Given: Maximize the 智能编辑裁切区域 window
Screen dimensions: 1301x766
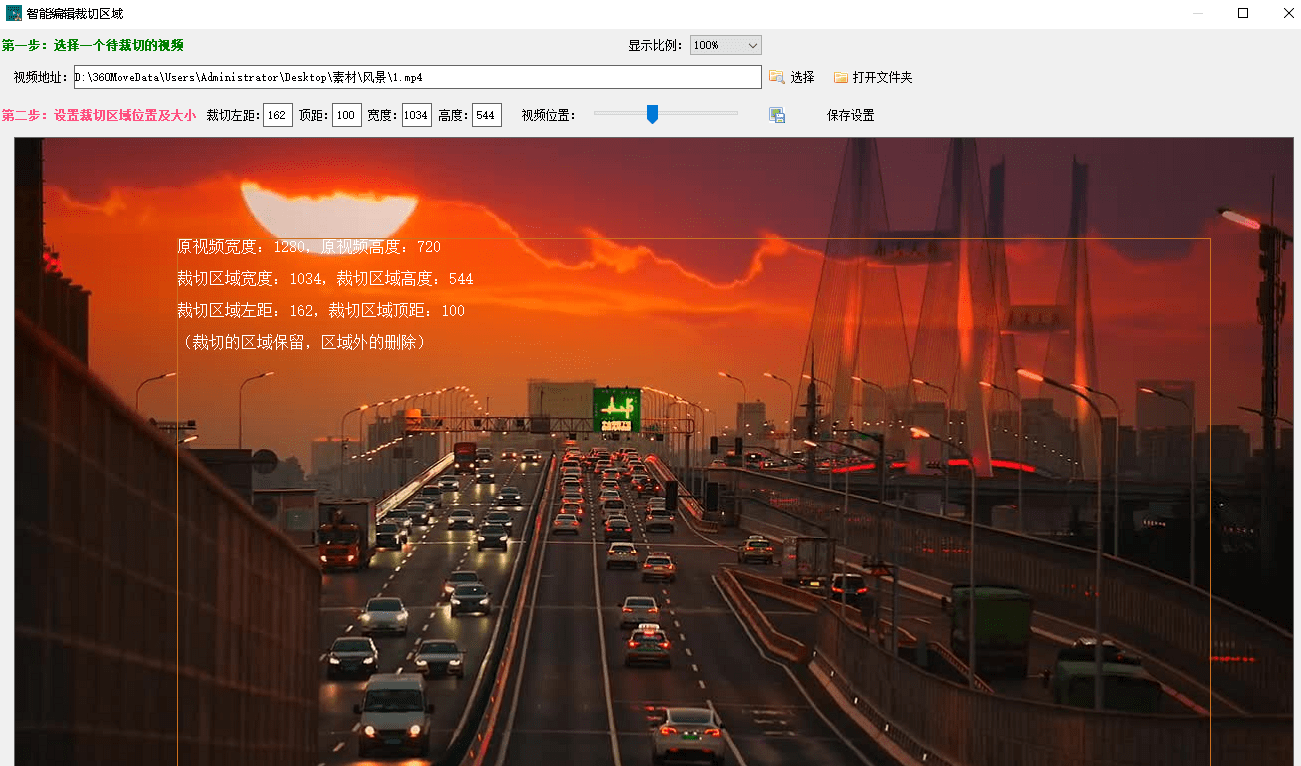Looking at the screenshot, I should pos(1243,13).
